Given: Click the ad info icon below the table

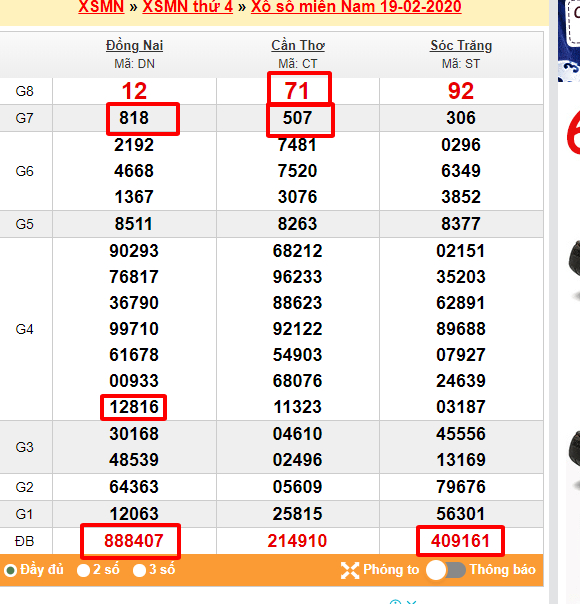Looking at the screenshot, I should (395, 602).
